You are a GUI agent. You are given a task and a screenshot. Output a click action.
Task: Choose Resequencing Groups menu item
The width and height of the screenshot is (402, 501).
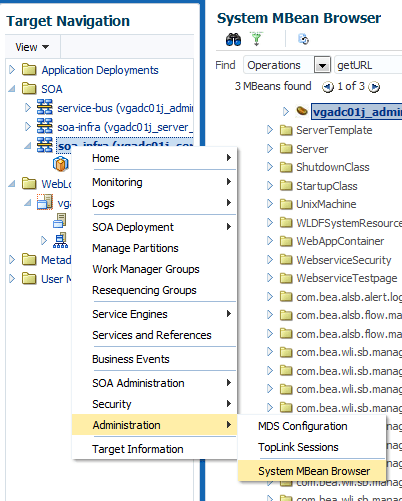pos(154,290)
